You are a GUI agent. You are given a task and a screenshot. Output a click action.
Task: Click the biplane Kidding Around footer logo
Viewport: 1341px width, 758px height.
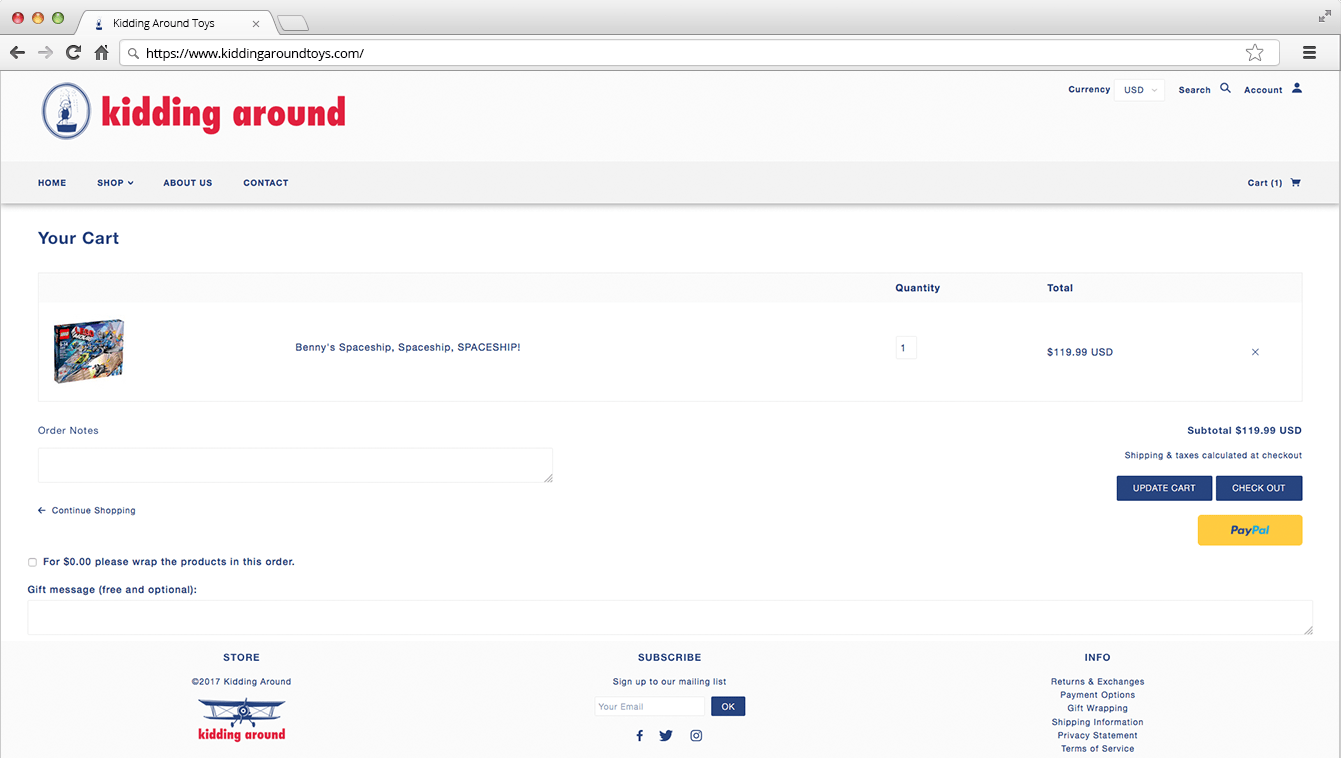(x=242, y=720)
